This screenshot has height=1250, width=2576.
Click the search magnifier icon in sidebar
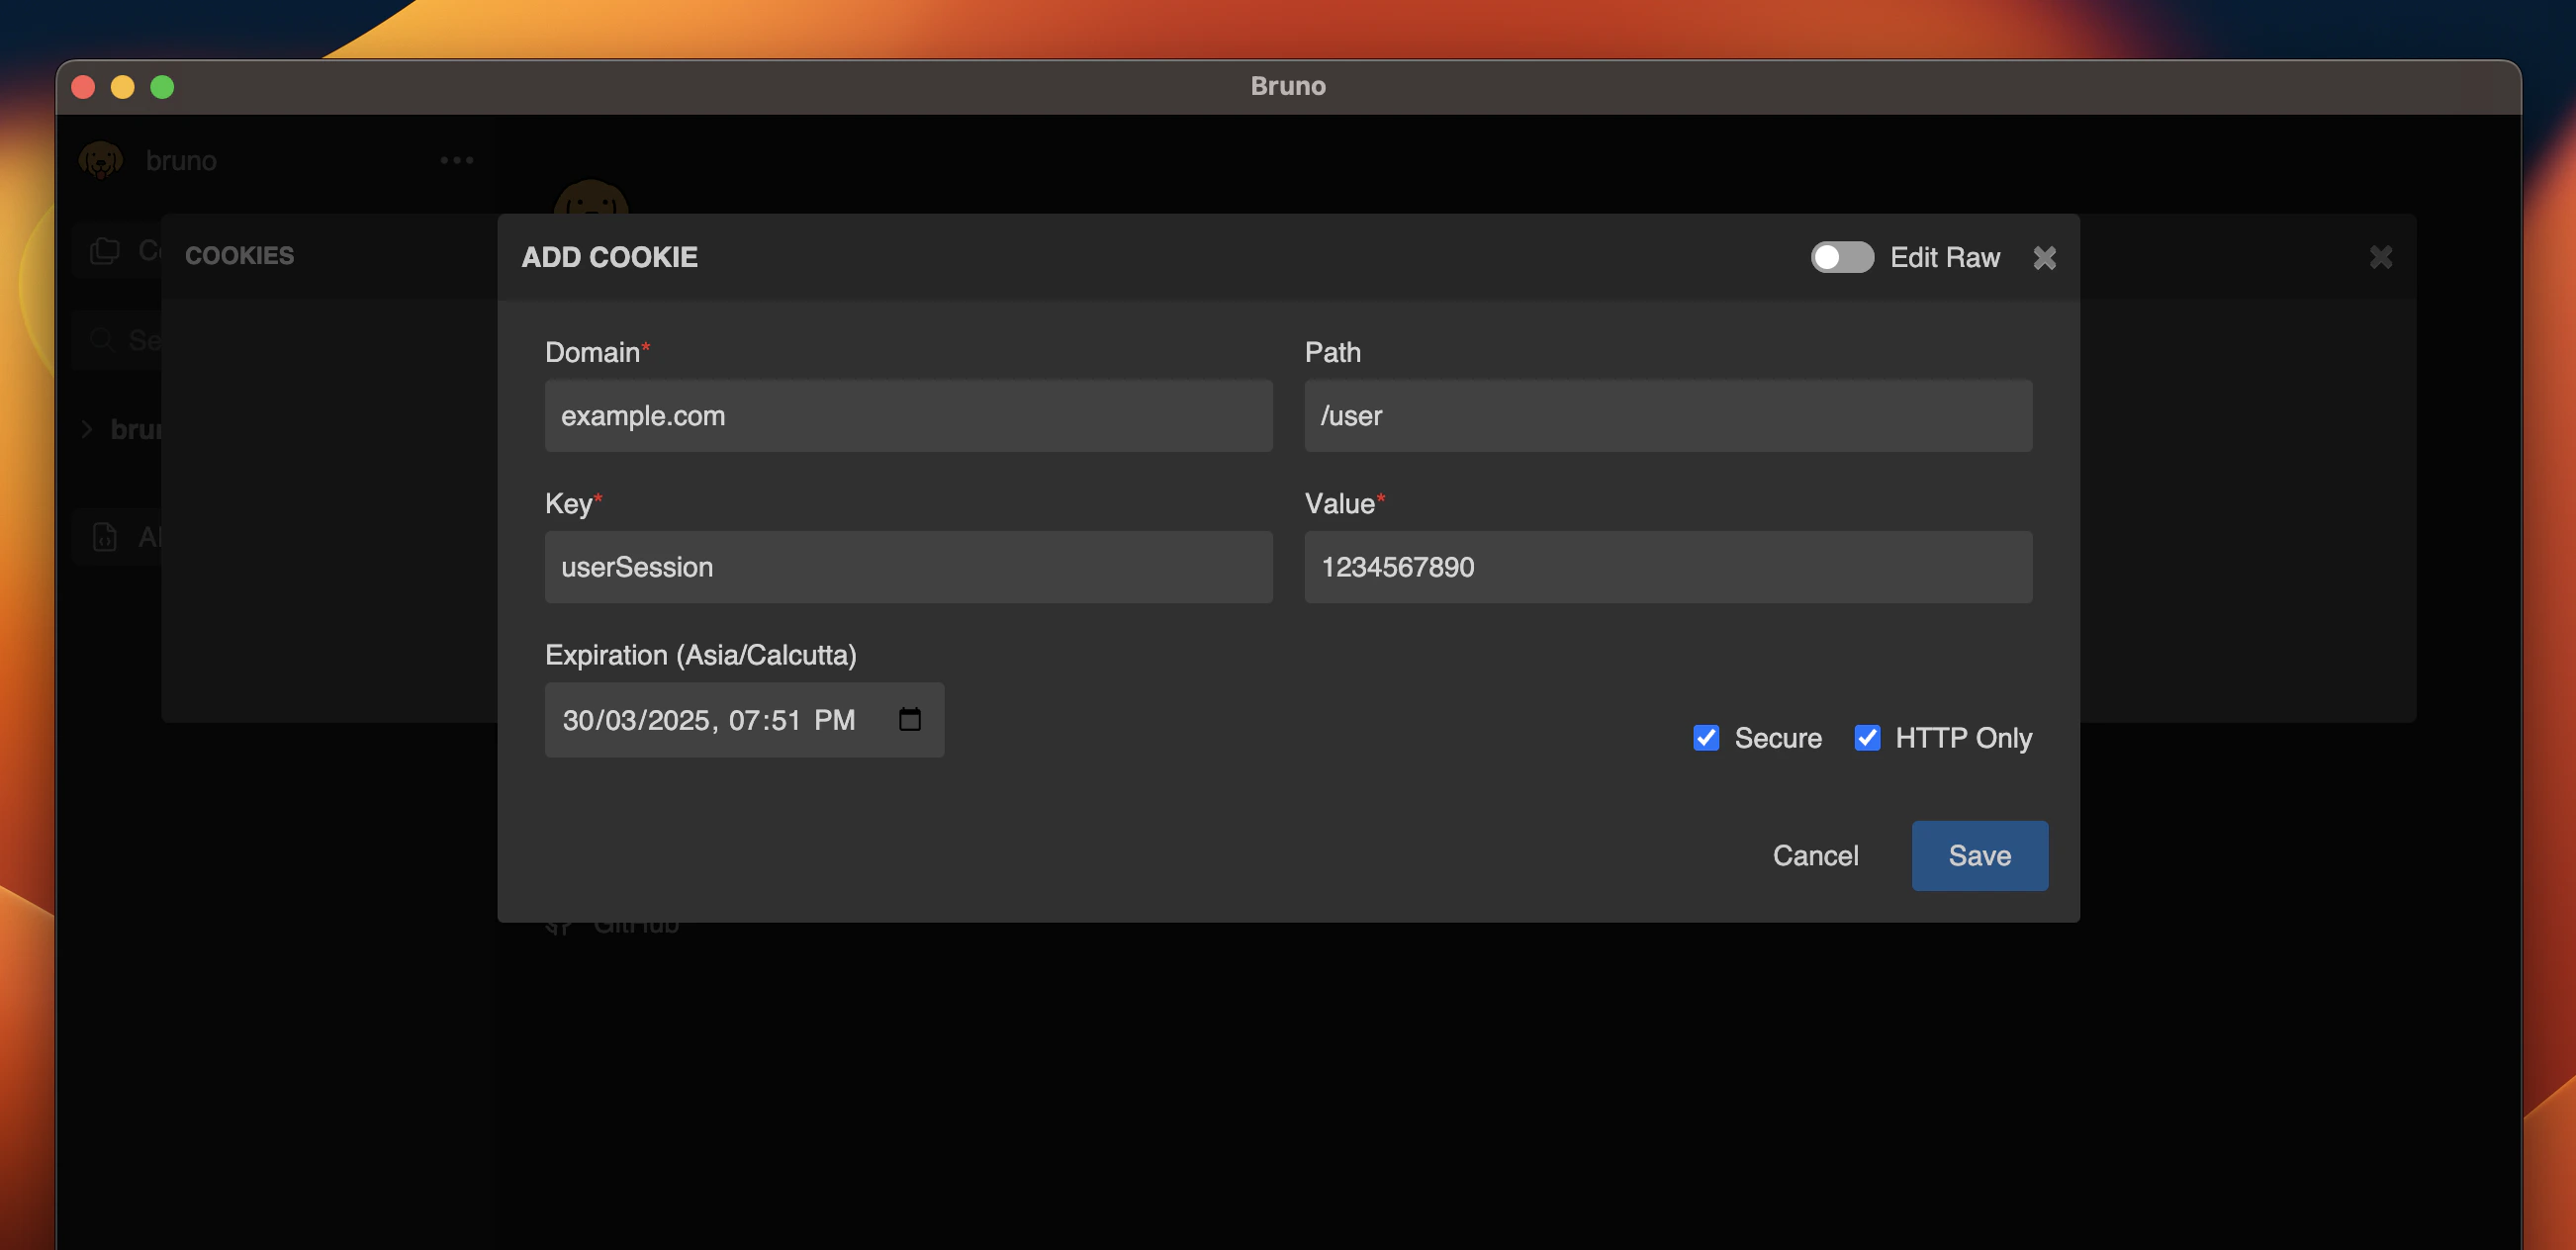101,340
